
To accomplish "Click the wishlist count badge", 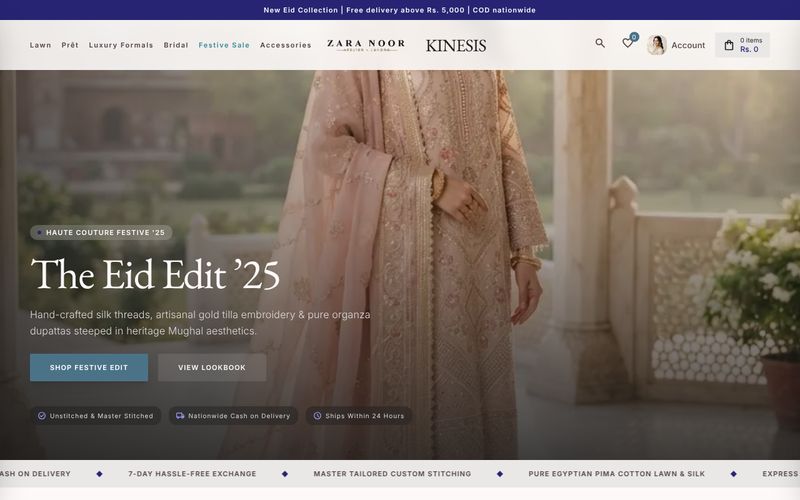I will click(634, 37).
